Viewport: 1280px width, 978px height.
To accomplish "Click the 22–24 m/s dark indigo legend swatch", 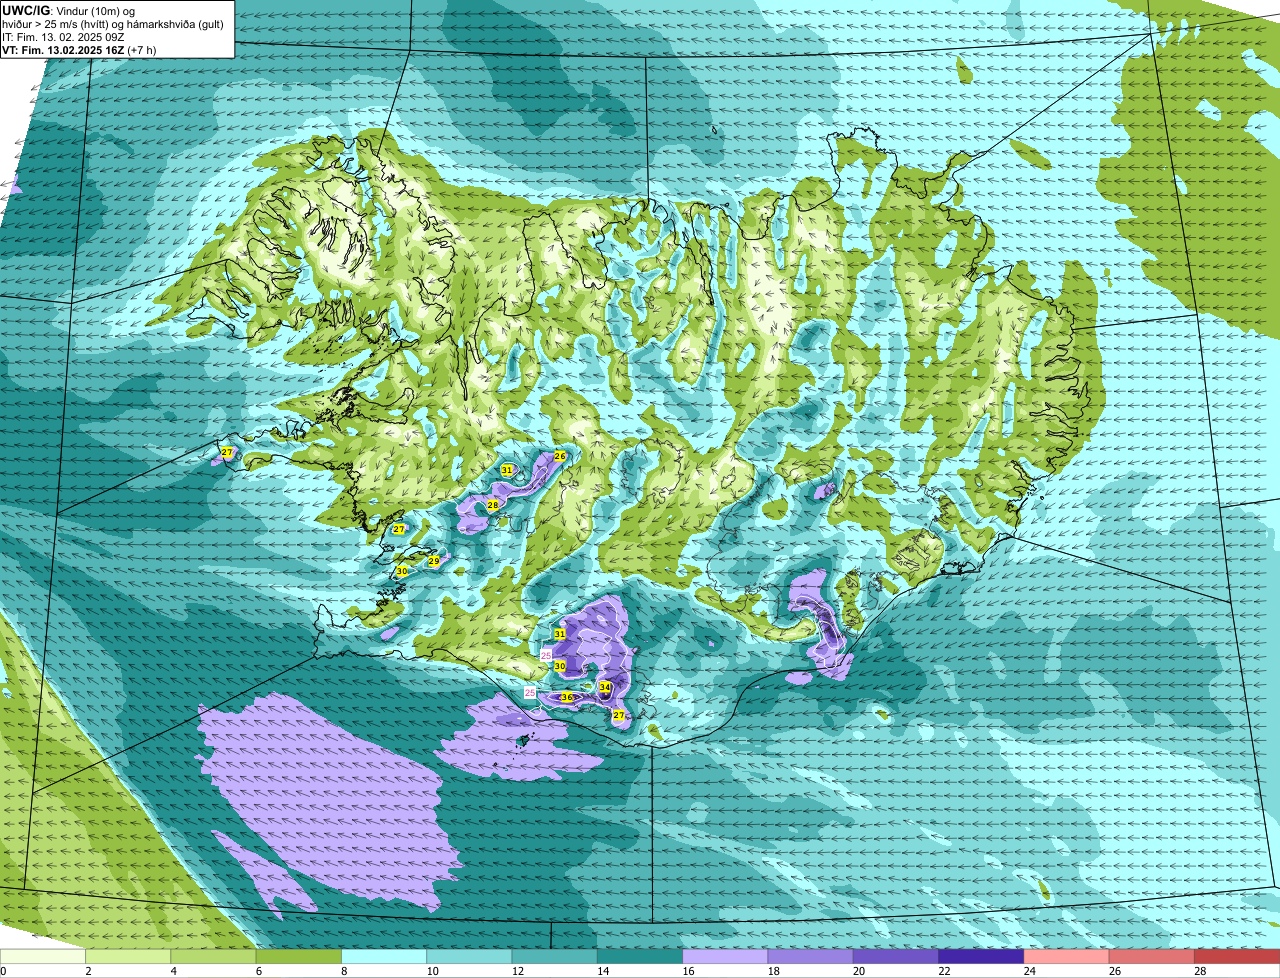I will (x=981, y=956).
